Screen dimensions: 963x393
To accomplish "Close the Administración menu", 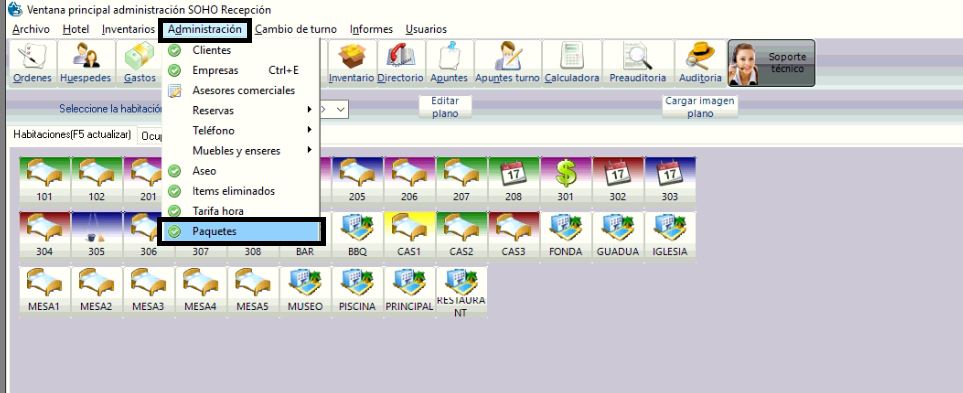I will pyautogui.click(x=205, y=29).
